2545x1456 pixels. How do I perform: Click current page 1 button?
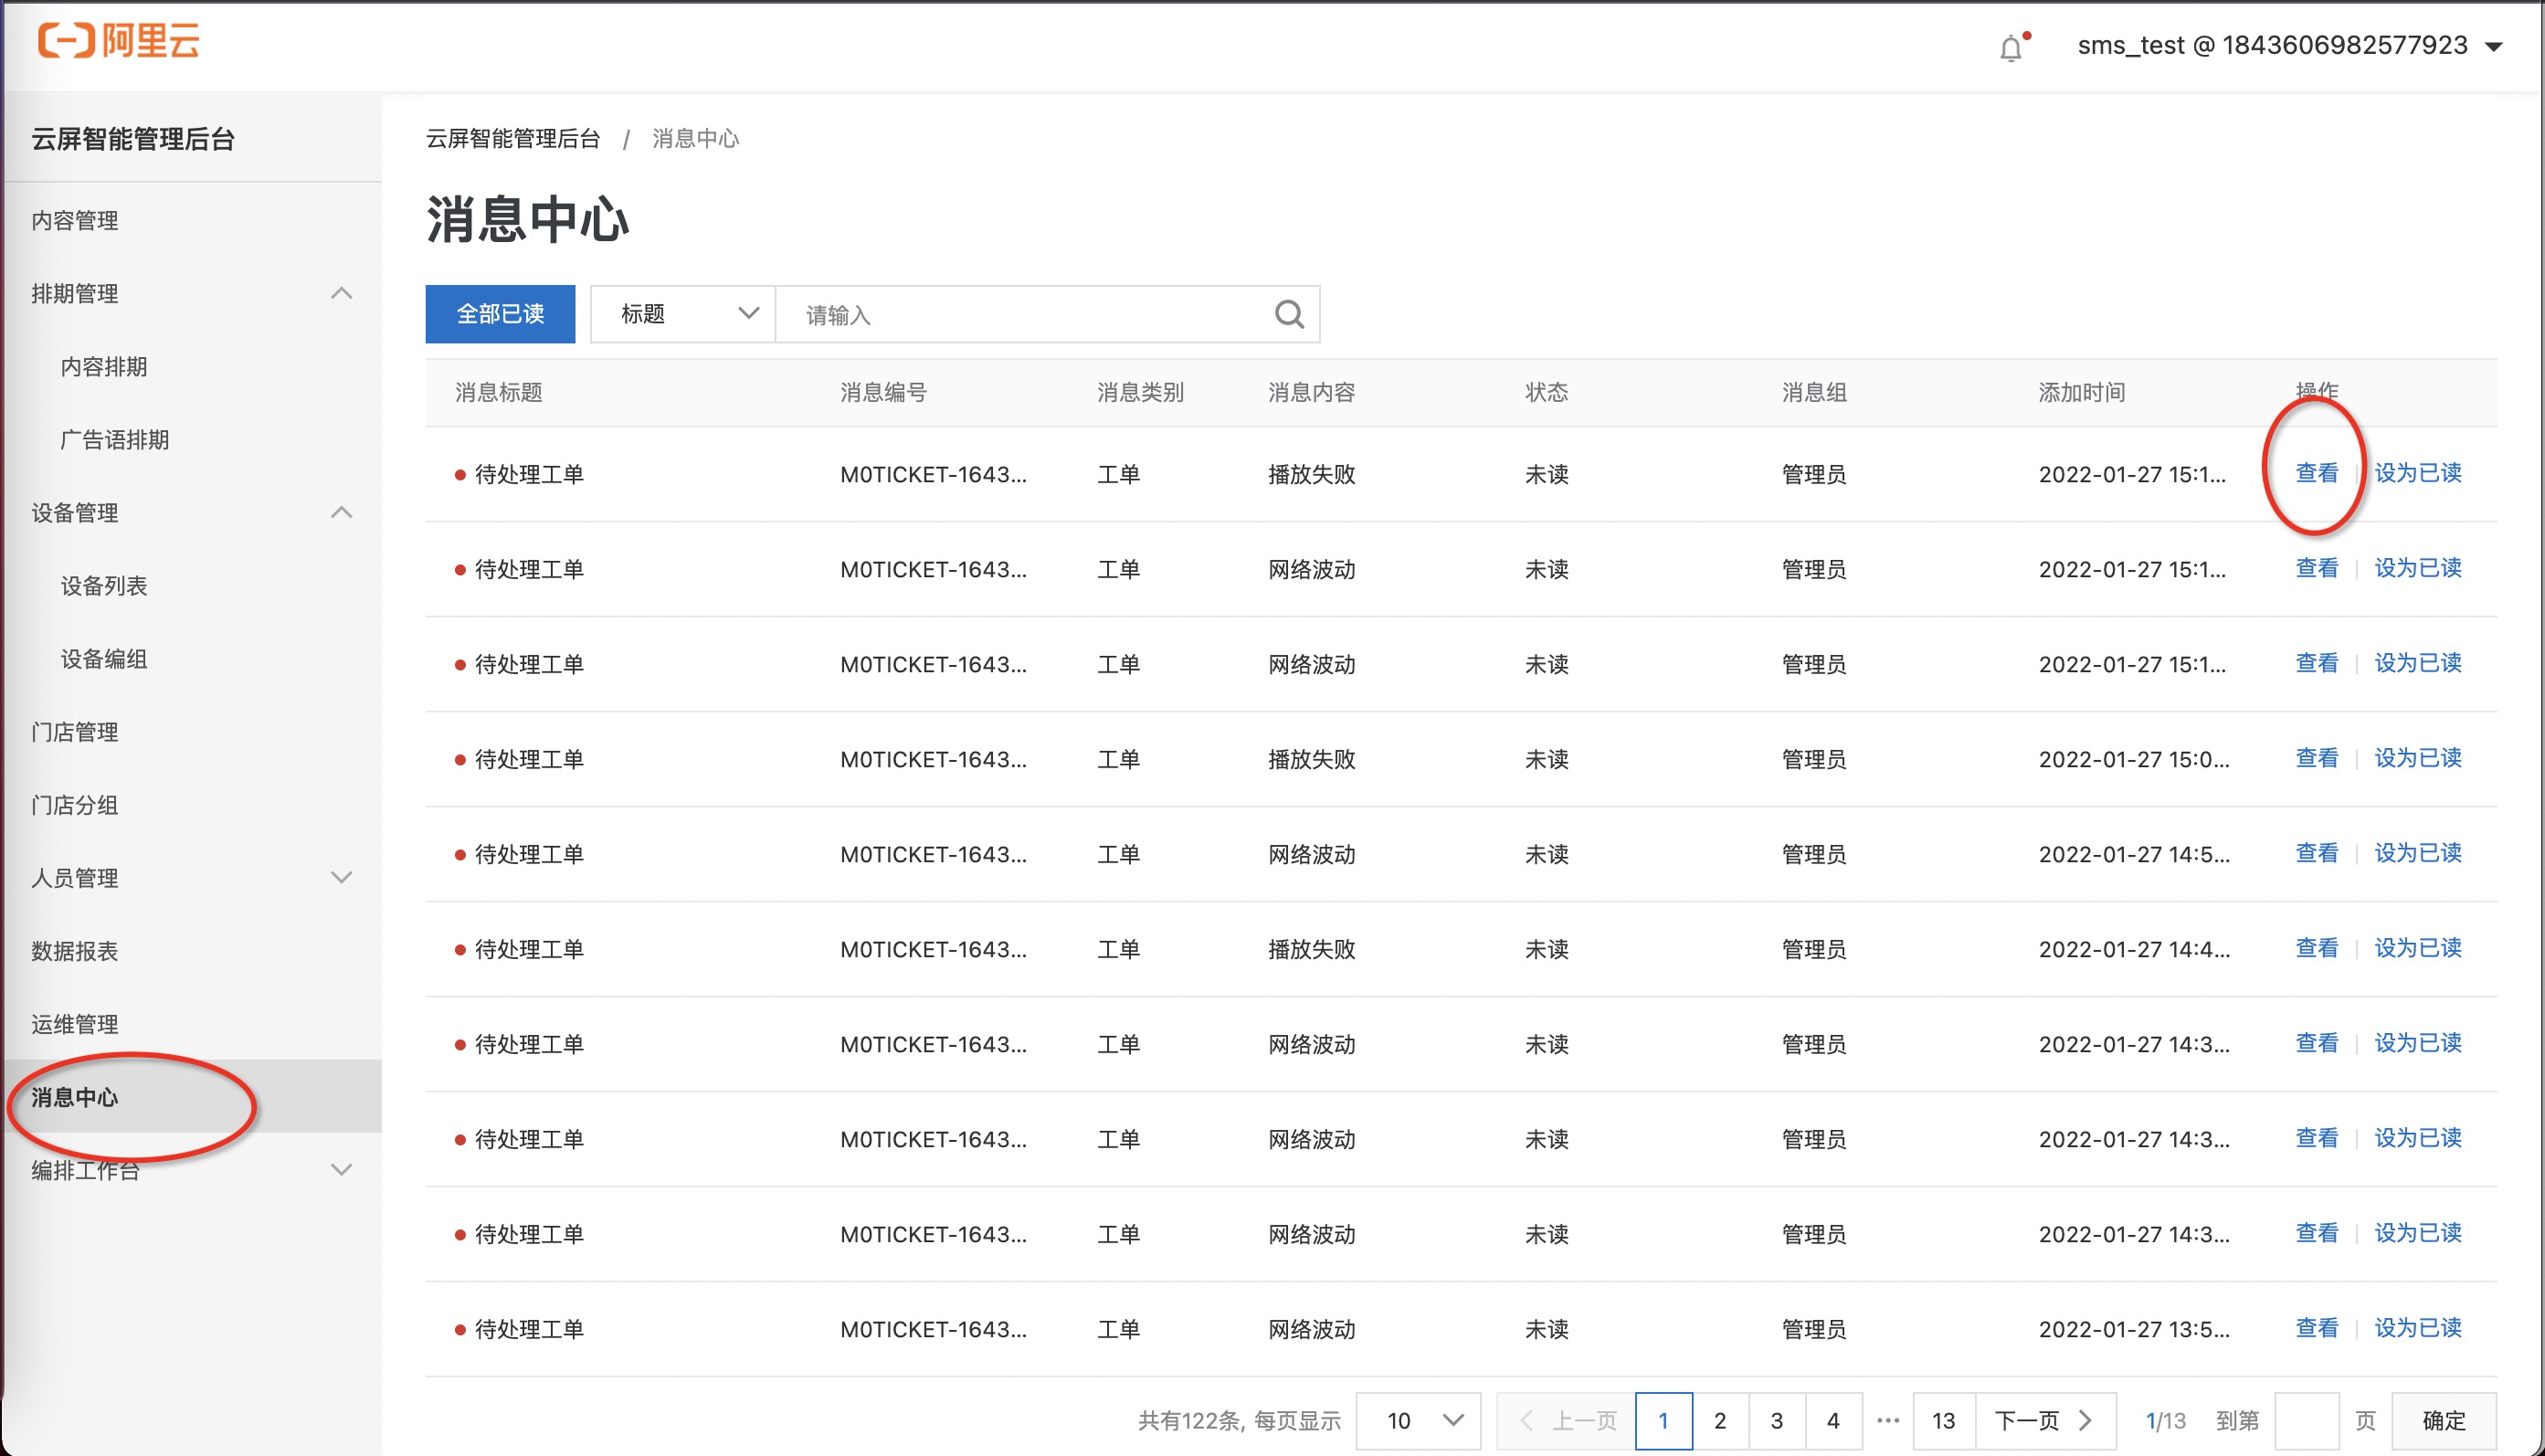[1664, 1420]
